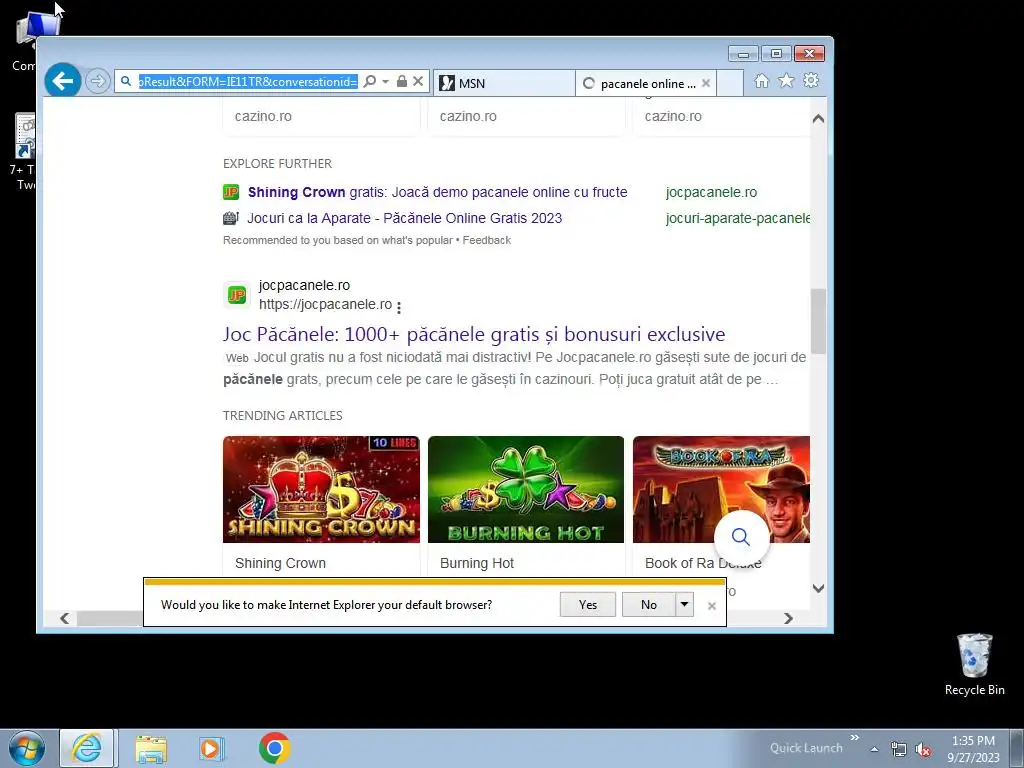Click the Shining Crown card title

point(280,563)
